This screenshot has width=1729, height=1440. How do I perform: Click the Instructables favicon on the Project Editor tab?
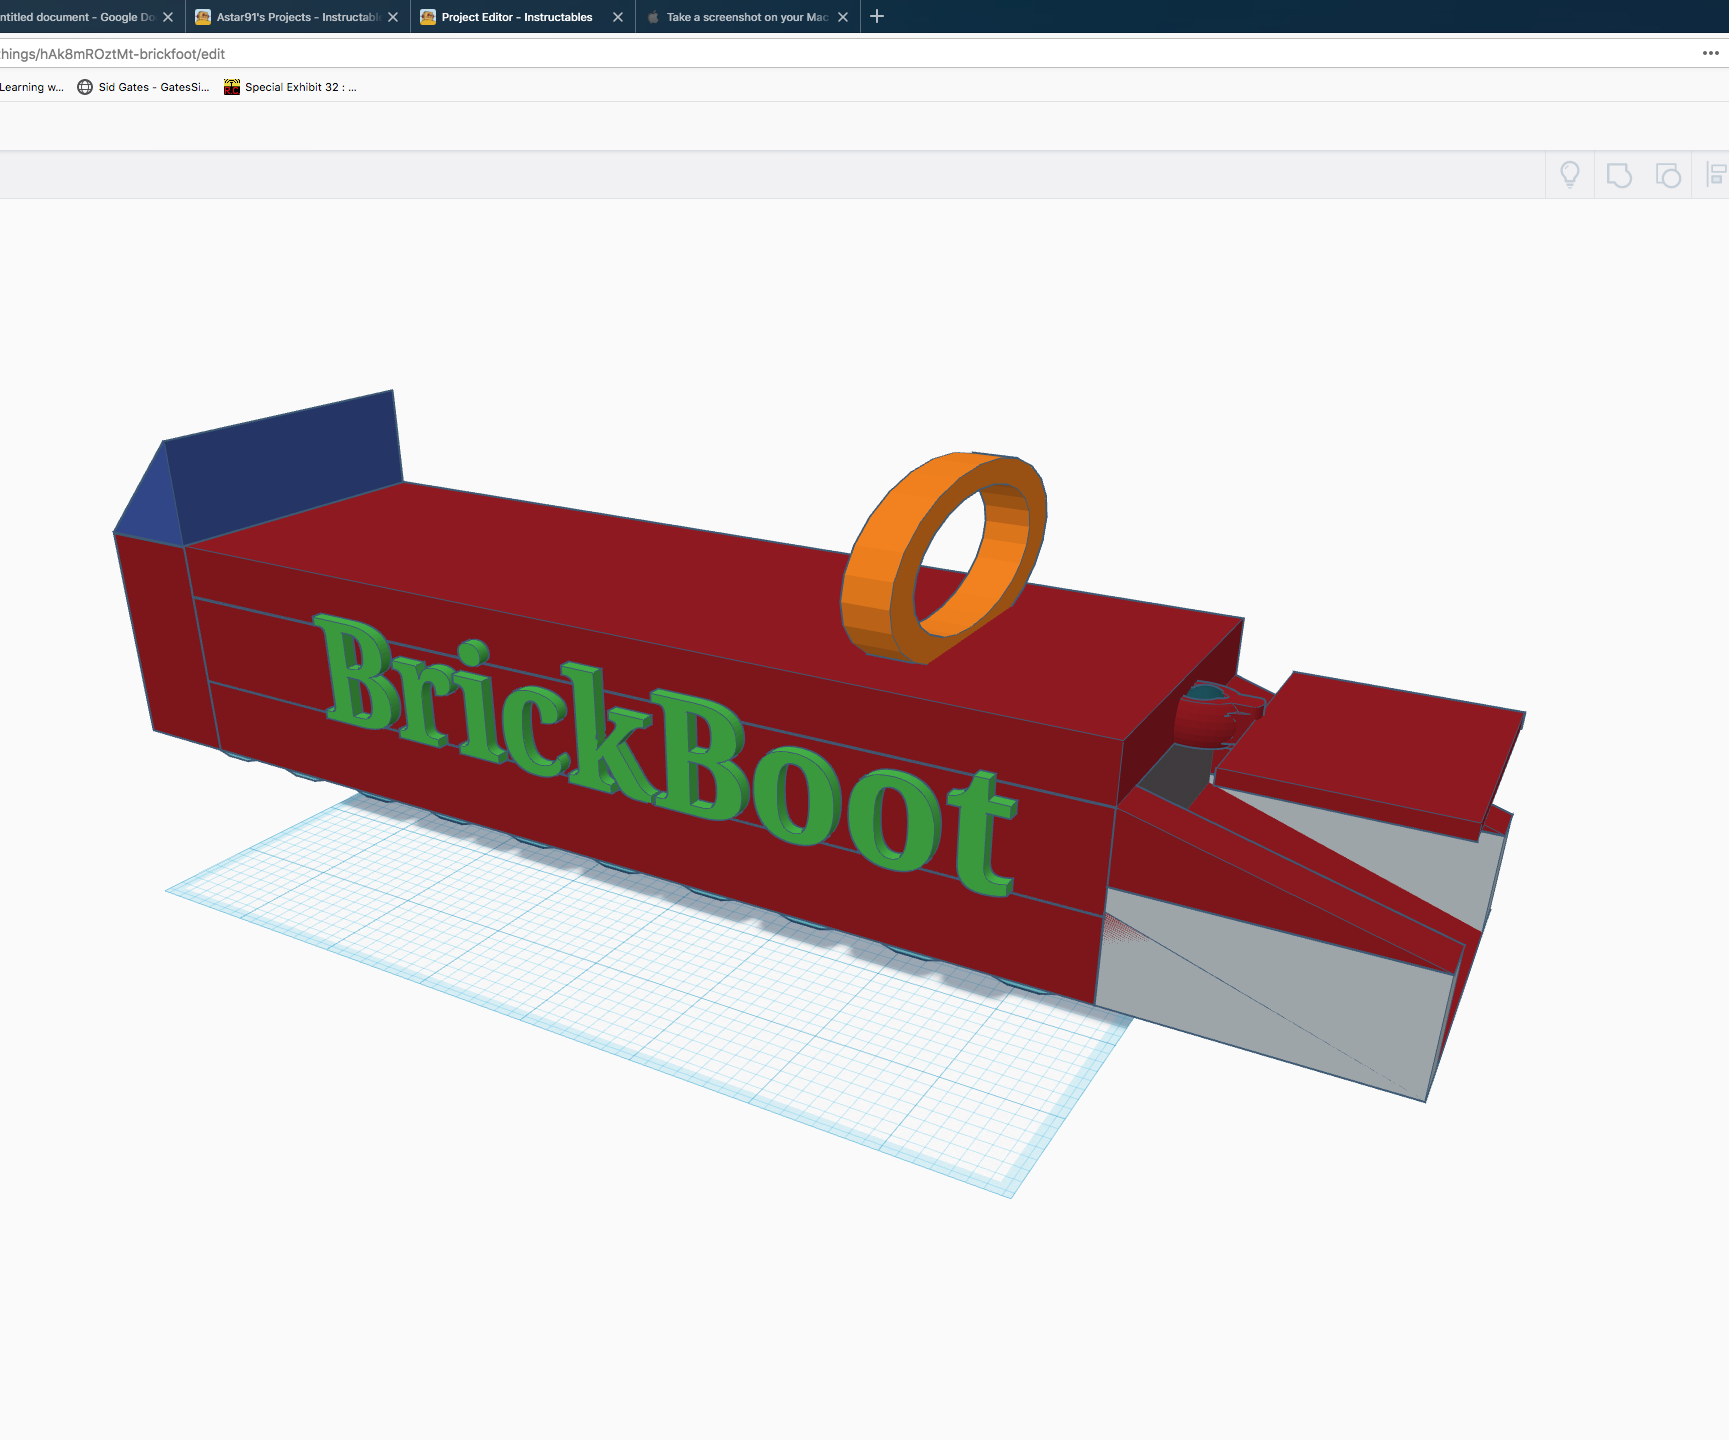click(x=428, y=17)
